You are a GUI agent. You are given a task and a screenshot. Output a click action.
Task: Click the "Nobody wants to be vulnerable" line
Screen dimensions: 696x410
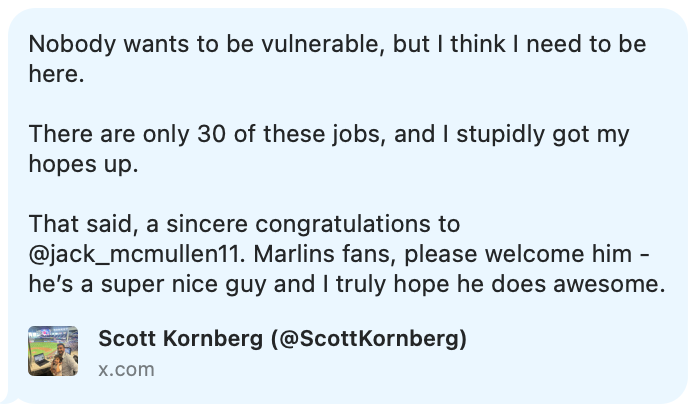click(336, 45)
